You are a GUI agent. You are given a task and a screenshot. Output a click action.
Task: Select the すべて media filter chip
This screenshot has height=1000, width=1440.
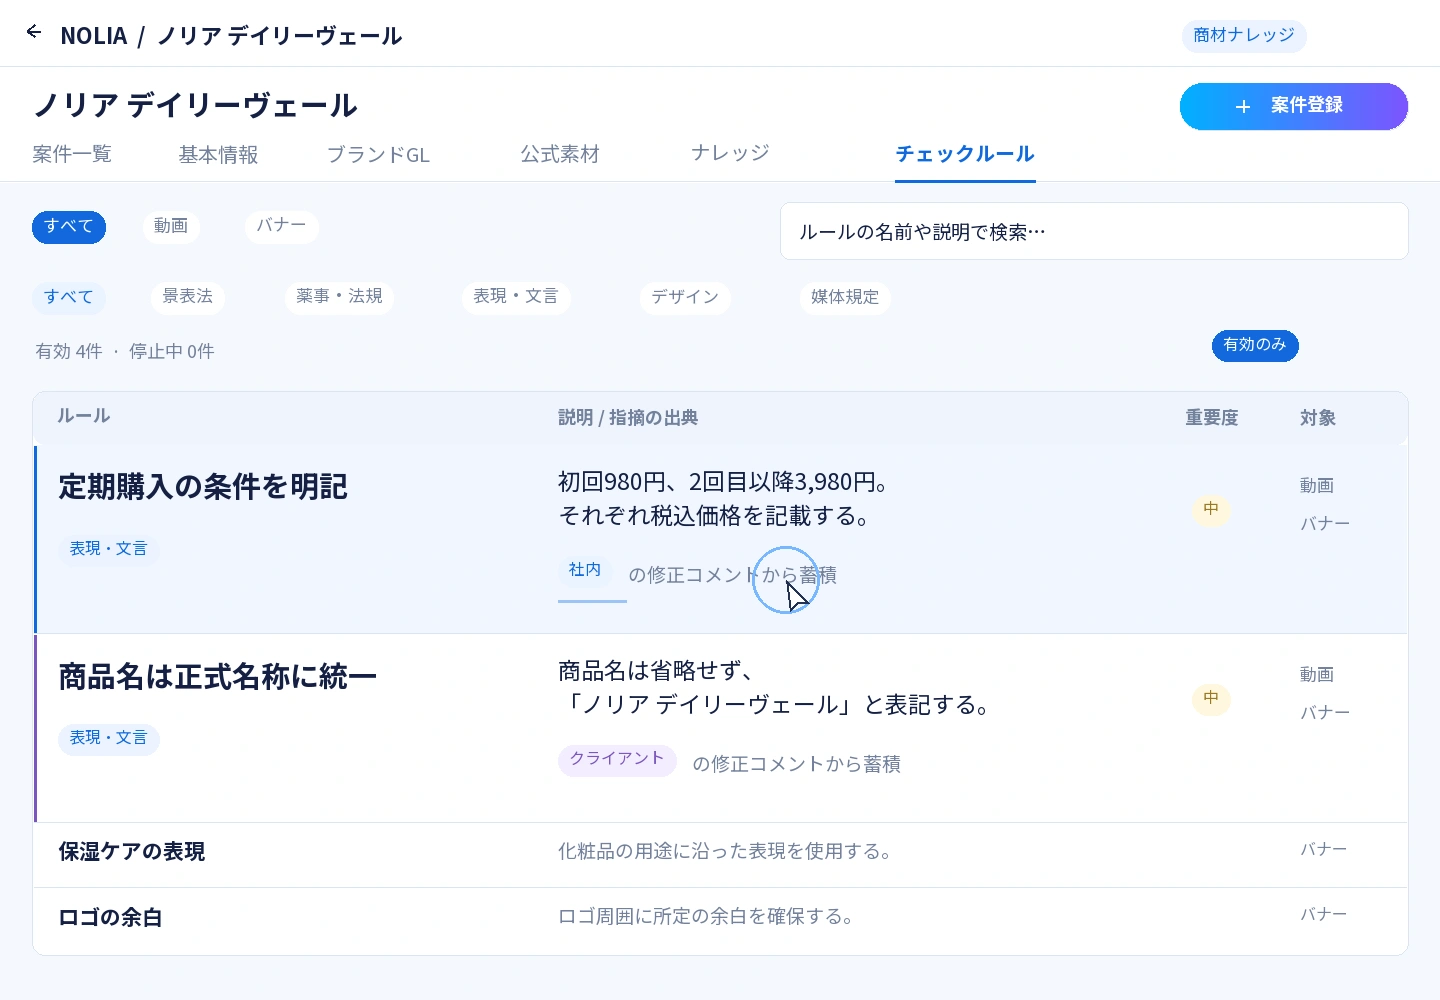tap(69, 226)
